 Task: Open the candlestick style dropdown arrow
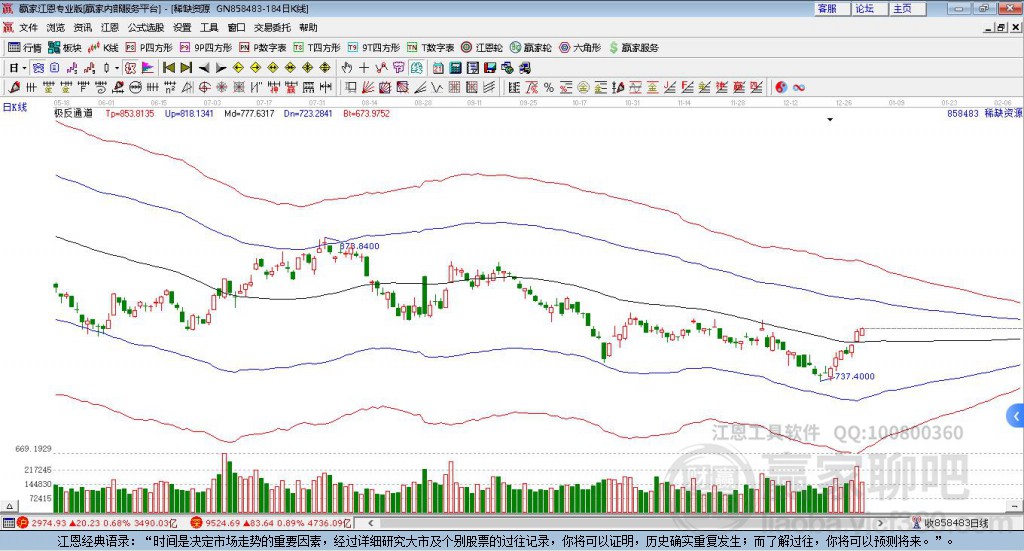tap(116, 68)
